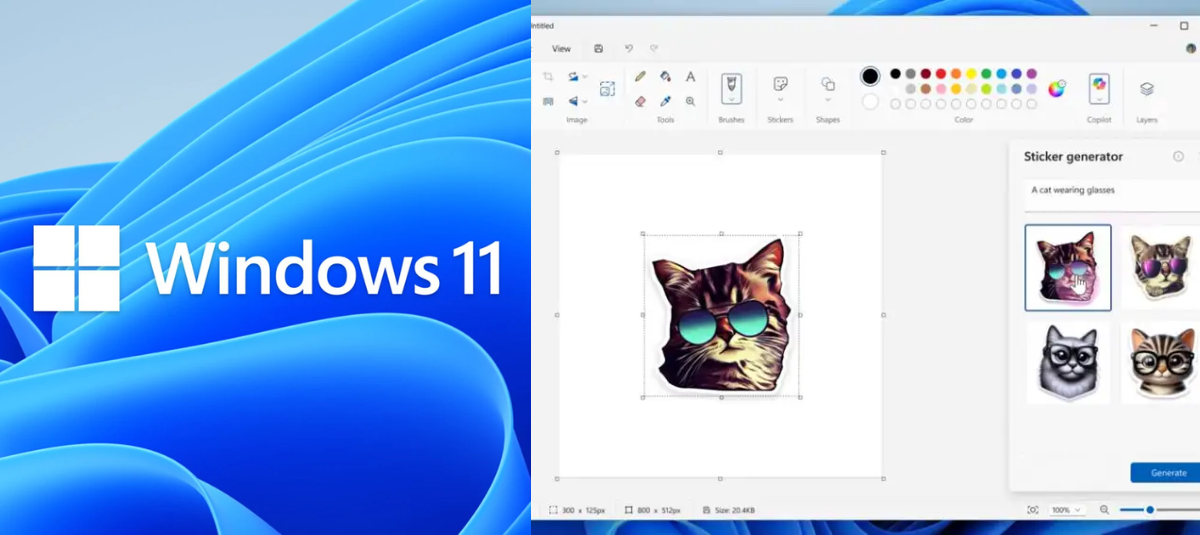Open the profile avatar in title bar

coord(1190,48)
